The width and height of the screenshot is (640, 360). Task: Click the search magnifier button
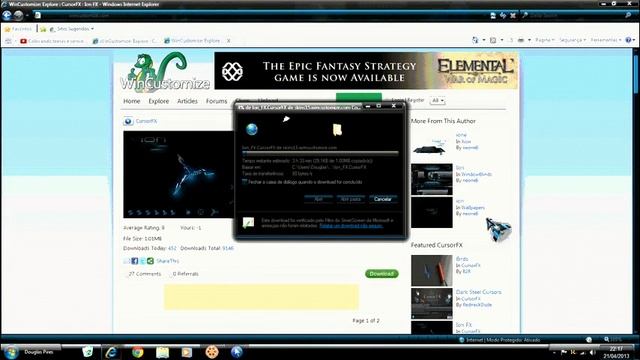coord(629,16)
